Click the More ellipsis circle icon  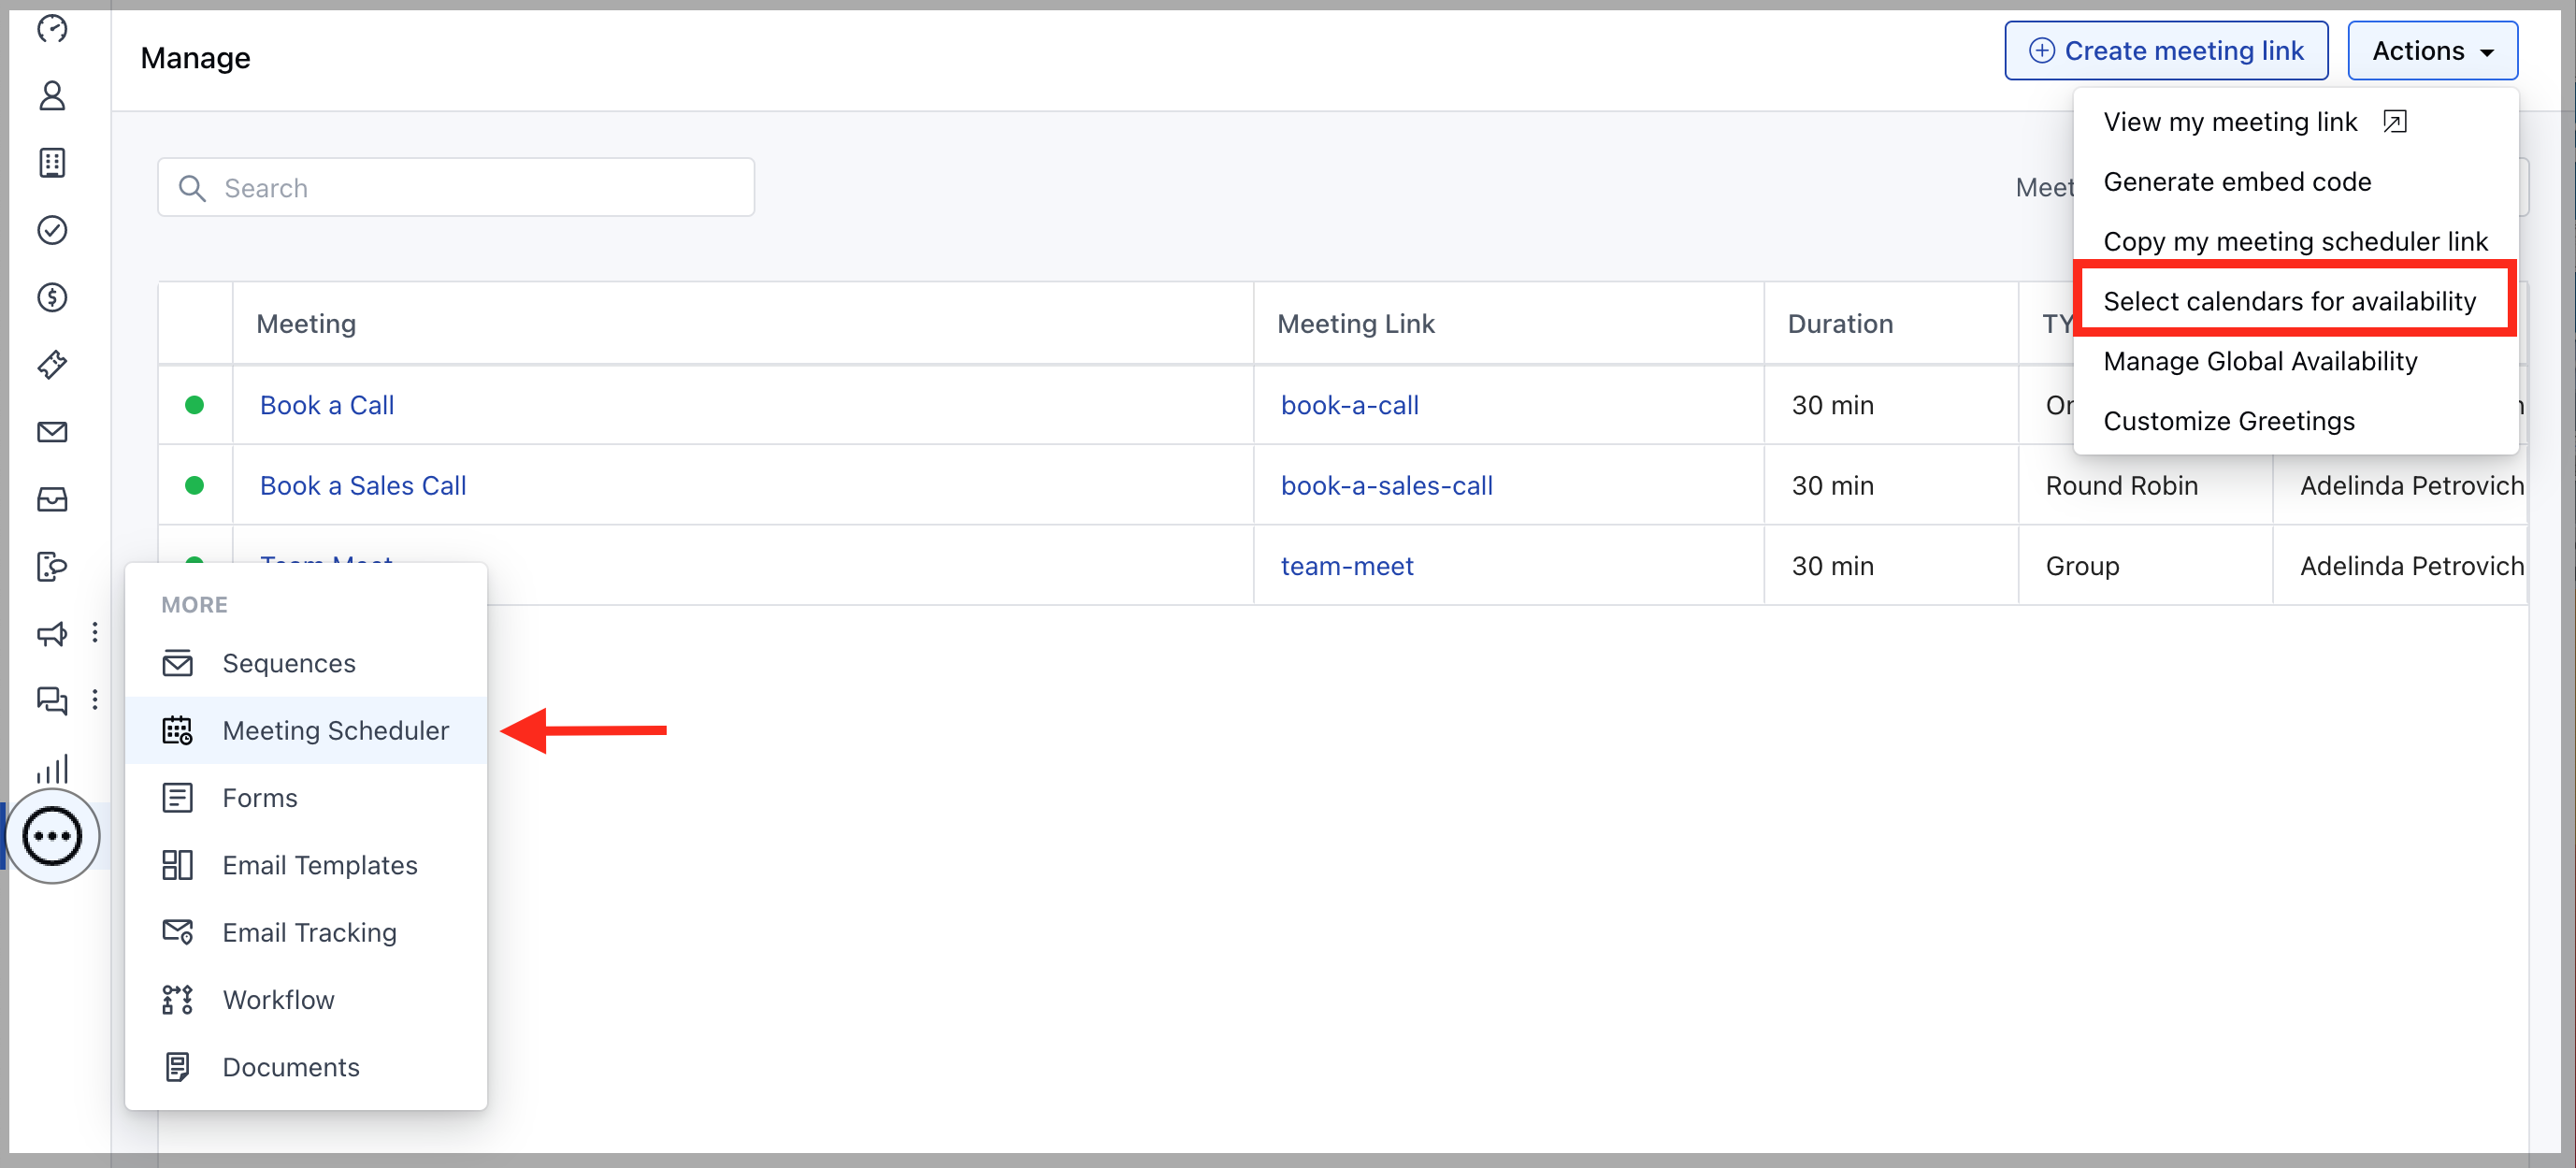point(52,836)
